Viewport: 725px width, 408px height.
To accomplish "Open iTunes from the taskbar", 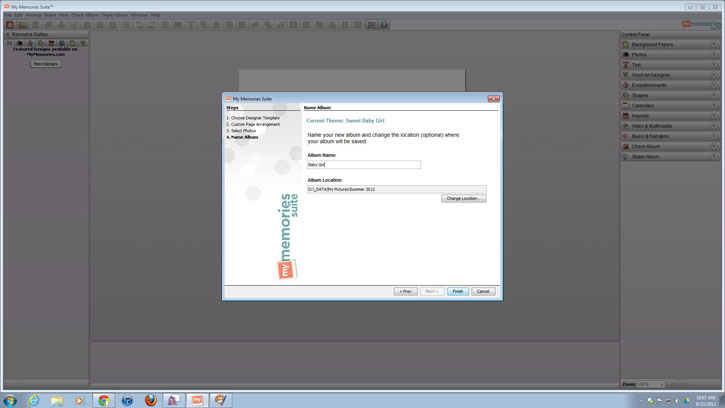I will pos(127,400).
